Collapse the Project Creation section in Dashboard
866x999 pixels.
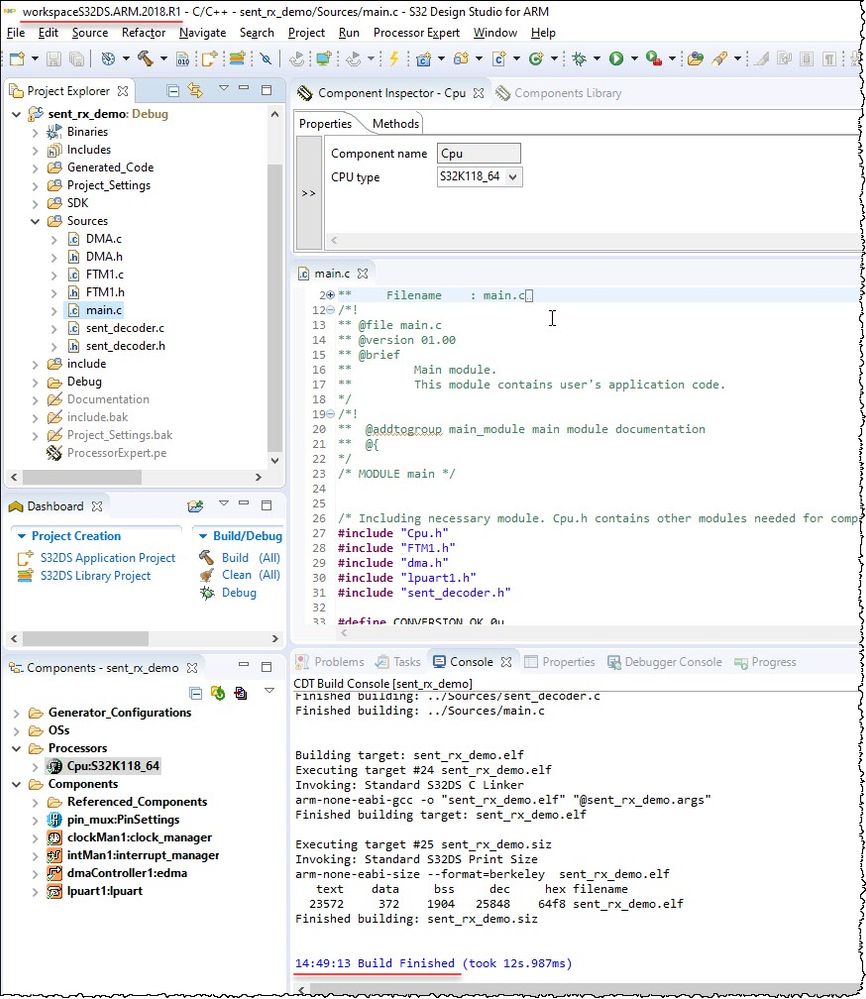(x=22, y=536)
